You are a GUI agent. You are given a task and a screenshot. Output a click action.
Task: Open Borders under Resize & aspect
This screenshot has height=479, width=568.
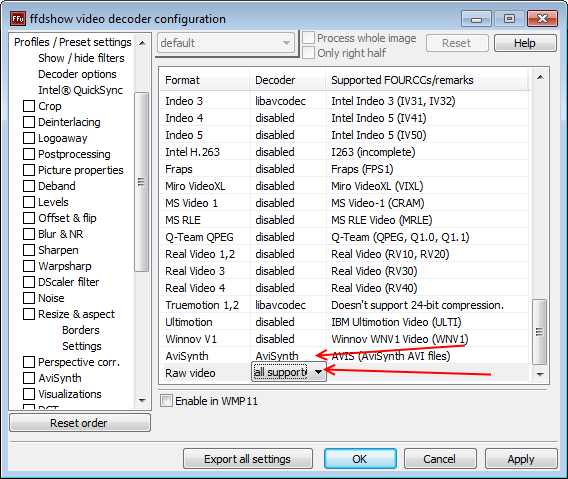[80, 330]
